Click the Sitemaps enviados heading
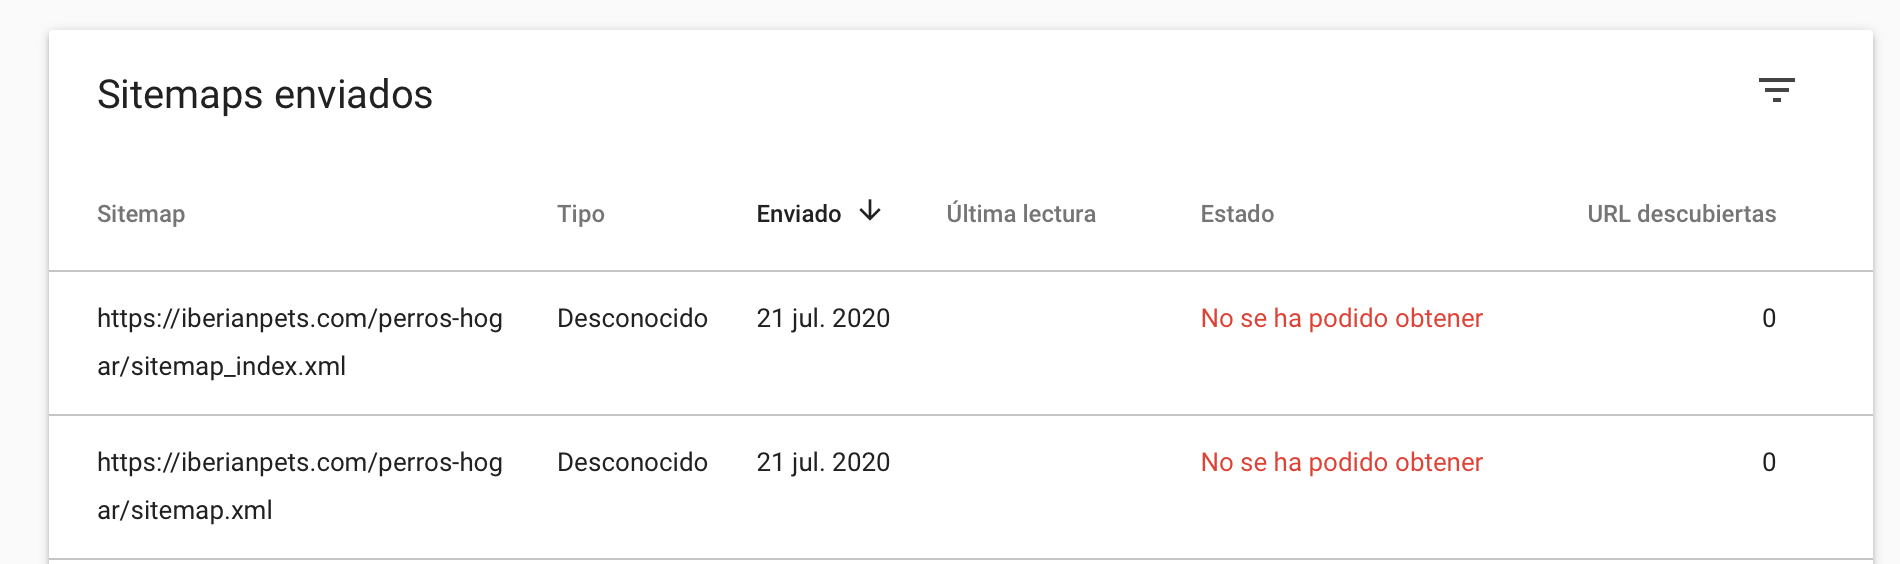Viewport: 1900px width, 564px height. pyautogui.click(x=265, y=95)
